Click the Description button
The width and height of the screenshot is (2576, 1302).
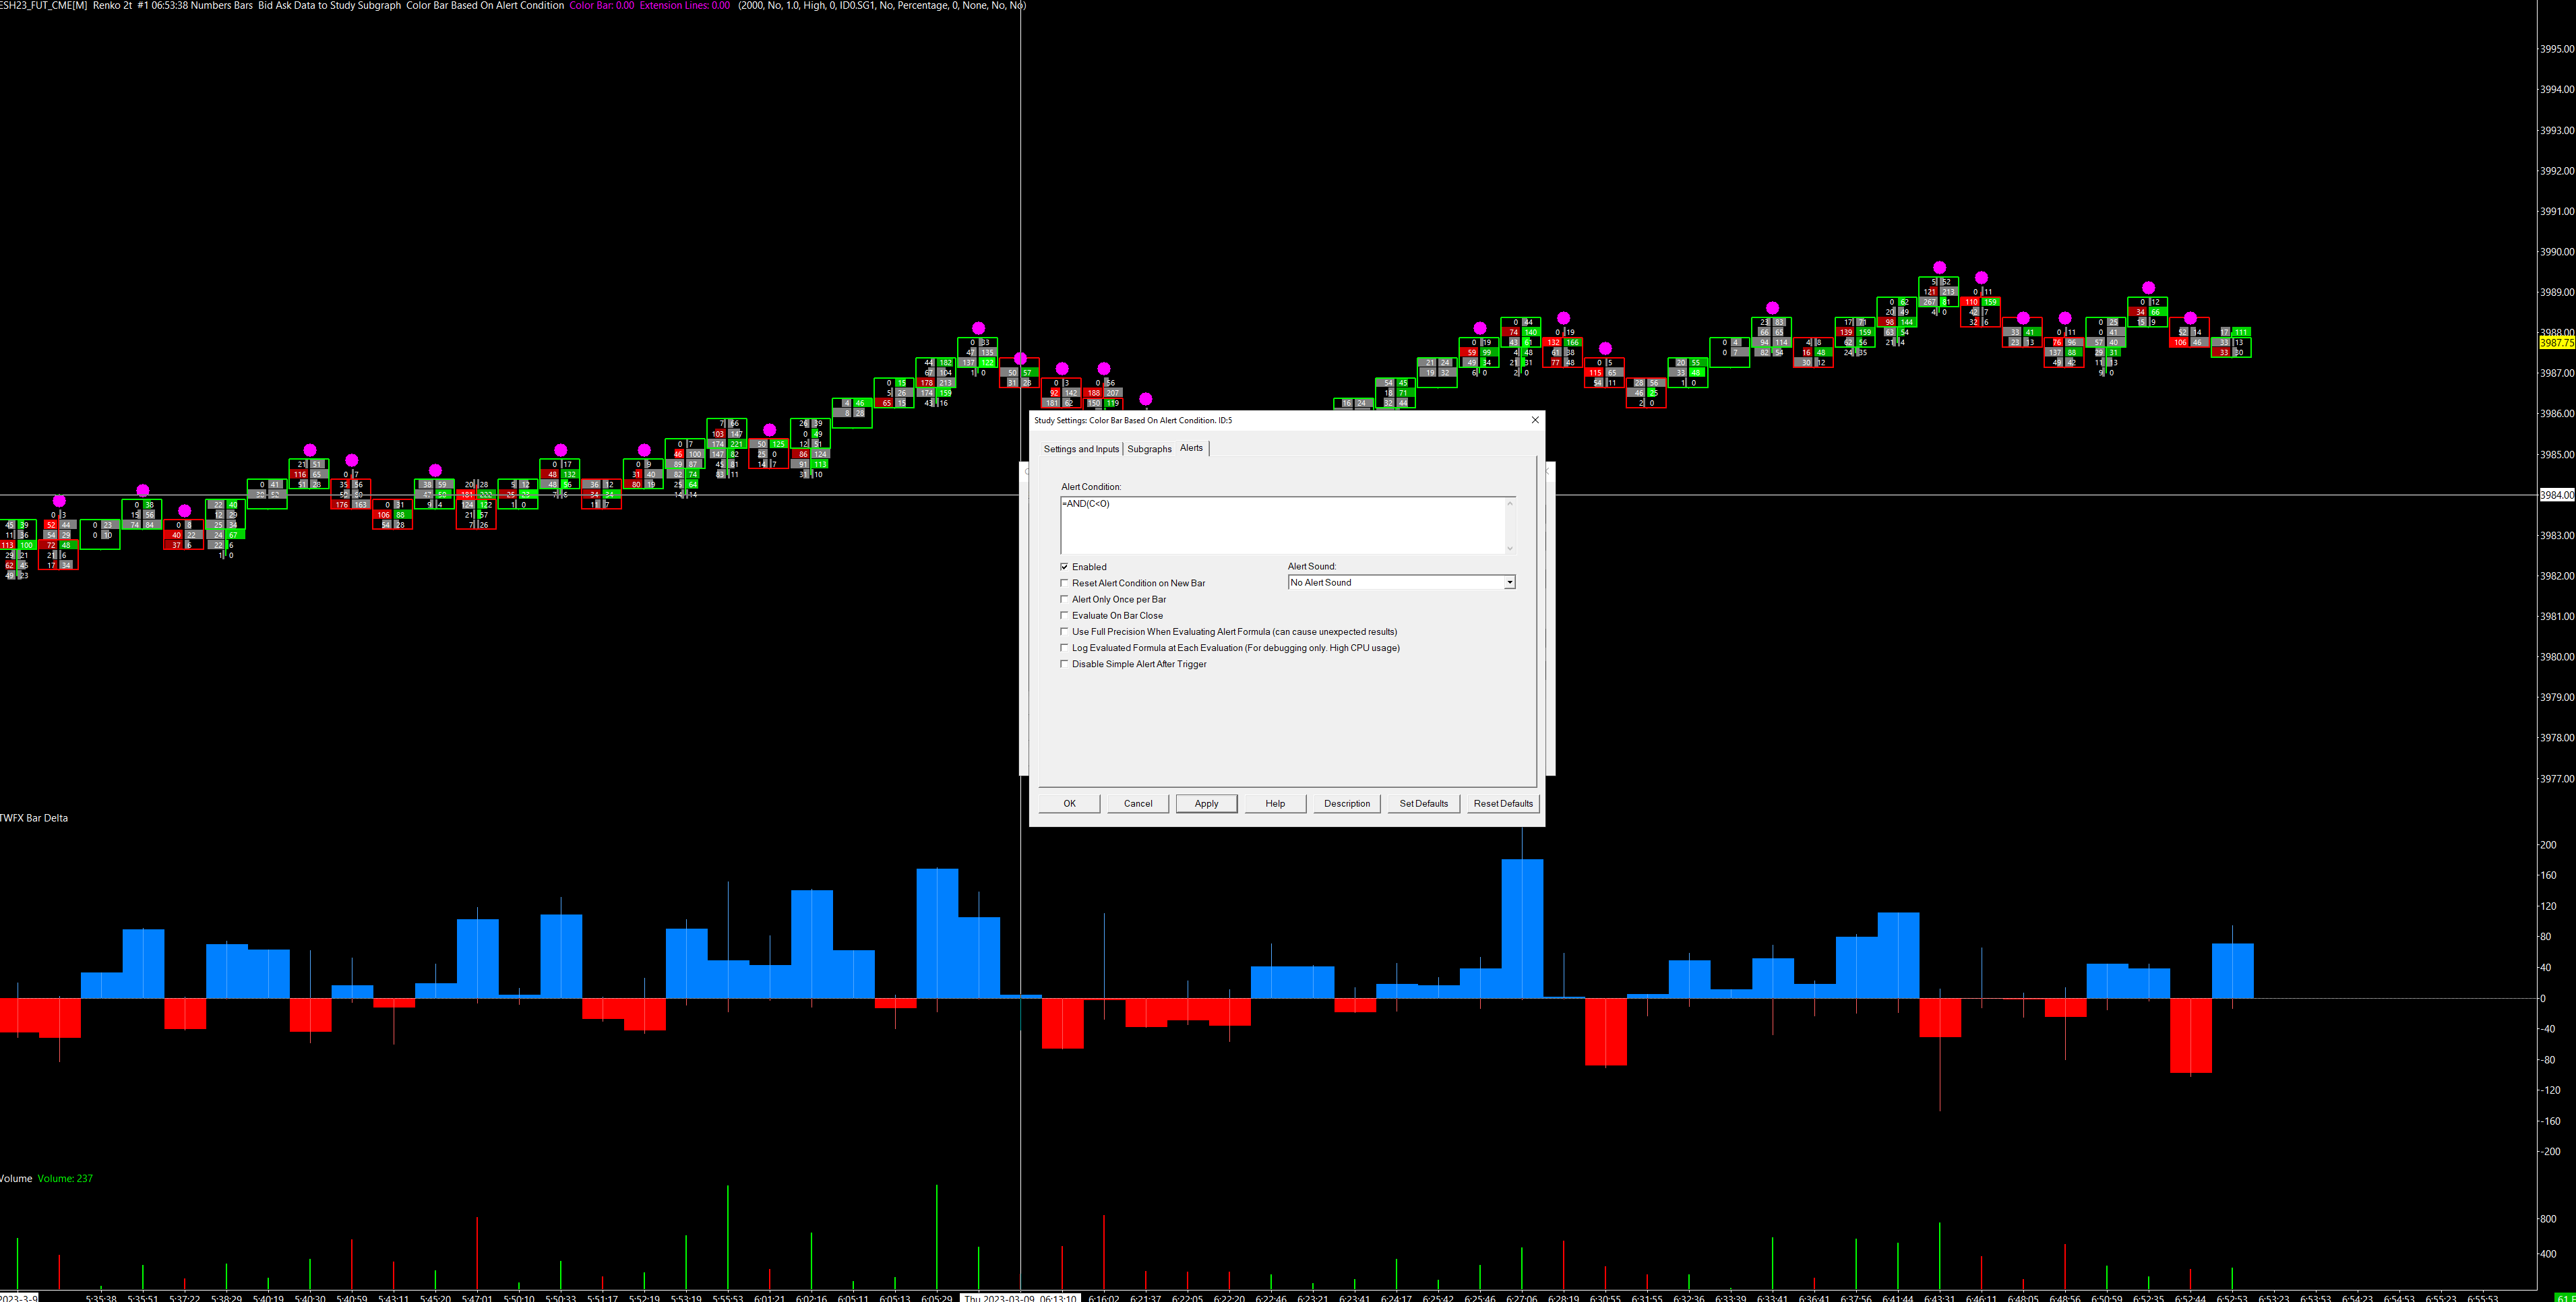coord(1346,803)
